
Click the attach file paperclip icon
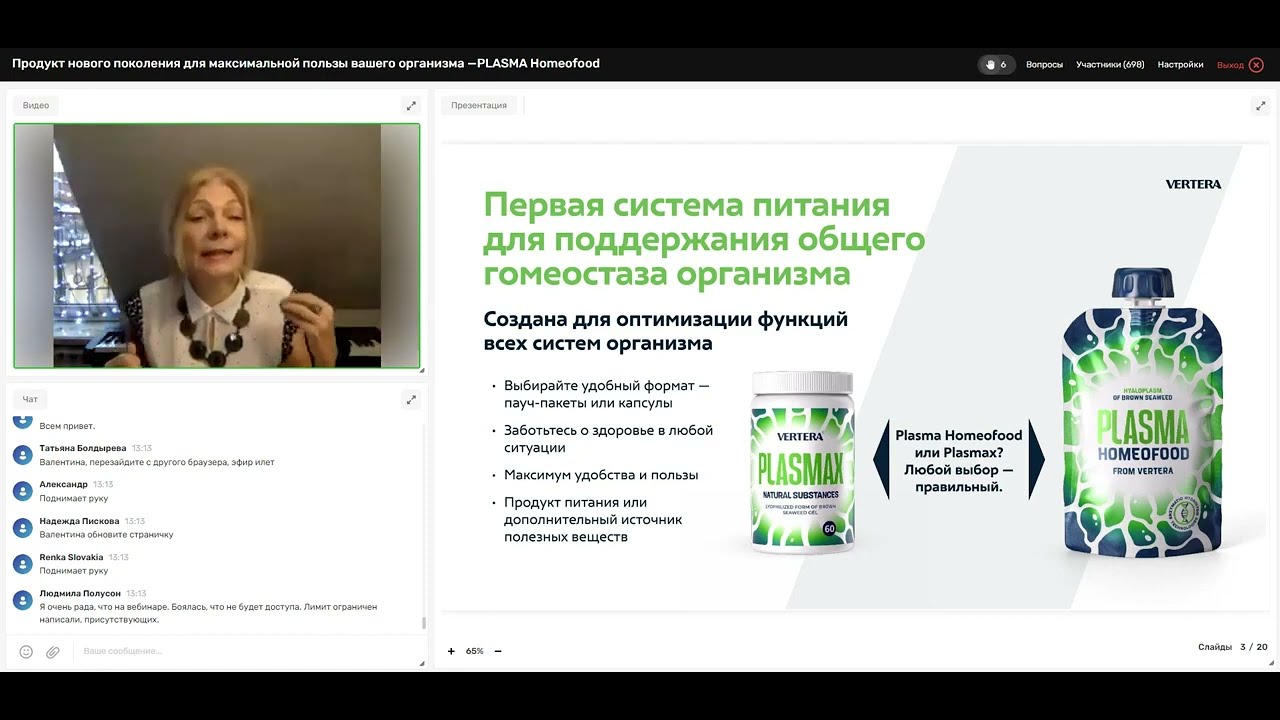pos(53,651)
